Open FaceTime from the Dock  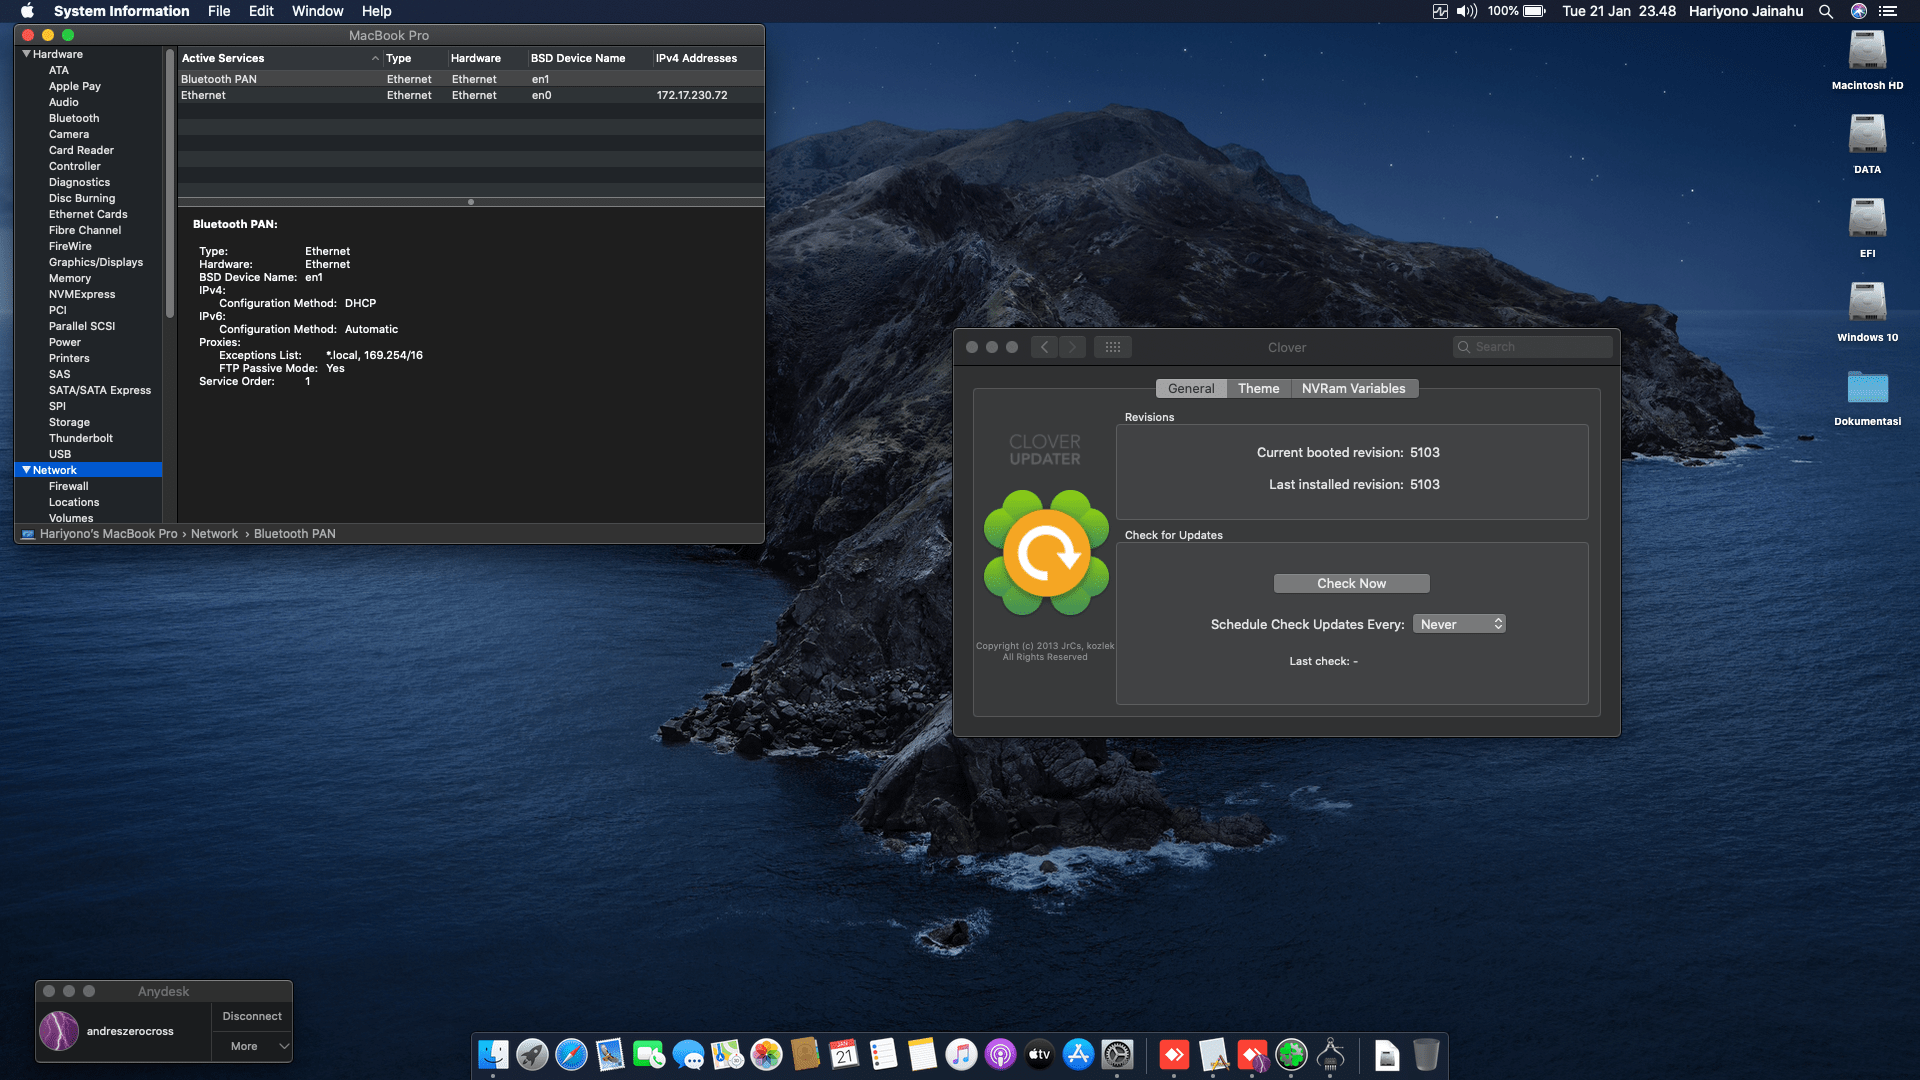coord(649,1054)
